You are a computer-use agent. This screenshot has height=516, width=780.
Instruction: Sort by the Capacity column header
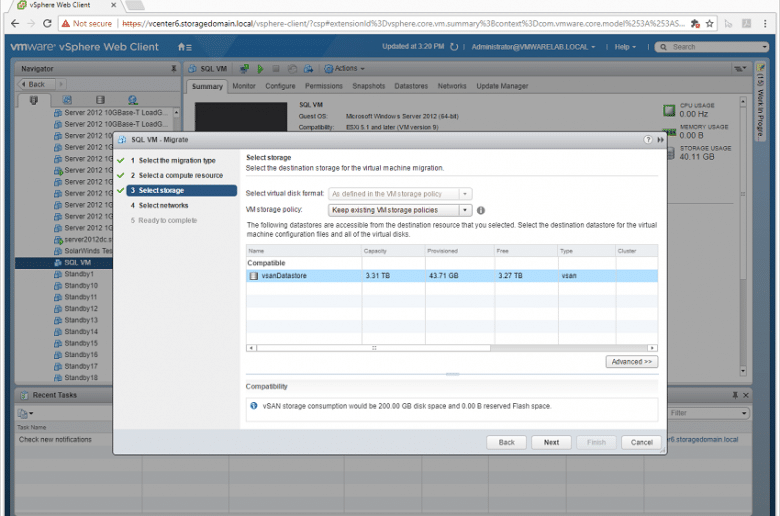[x=393, y=251]
